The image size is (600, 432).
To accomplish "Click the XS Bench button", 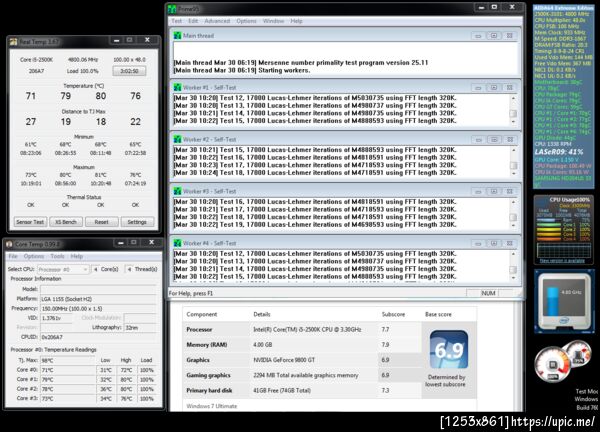I will tap(66, 222).
